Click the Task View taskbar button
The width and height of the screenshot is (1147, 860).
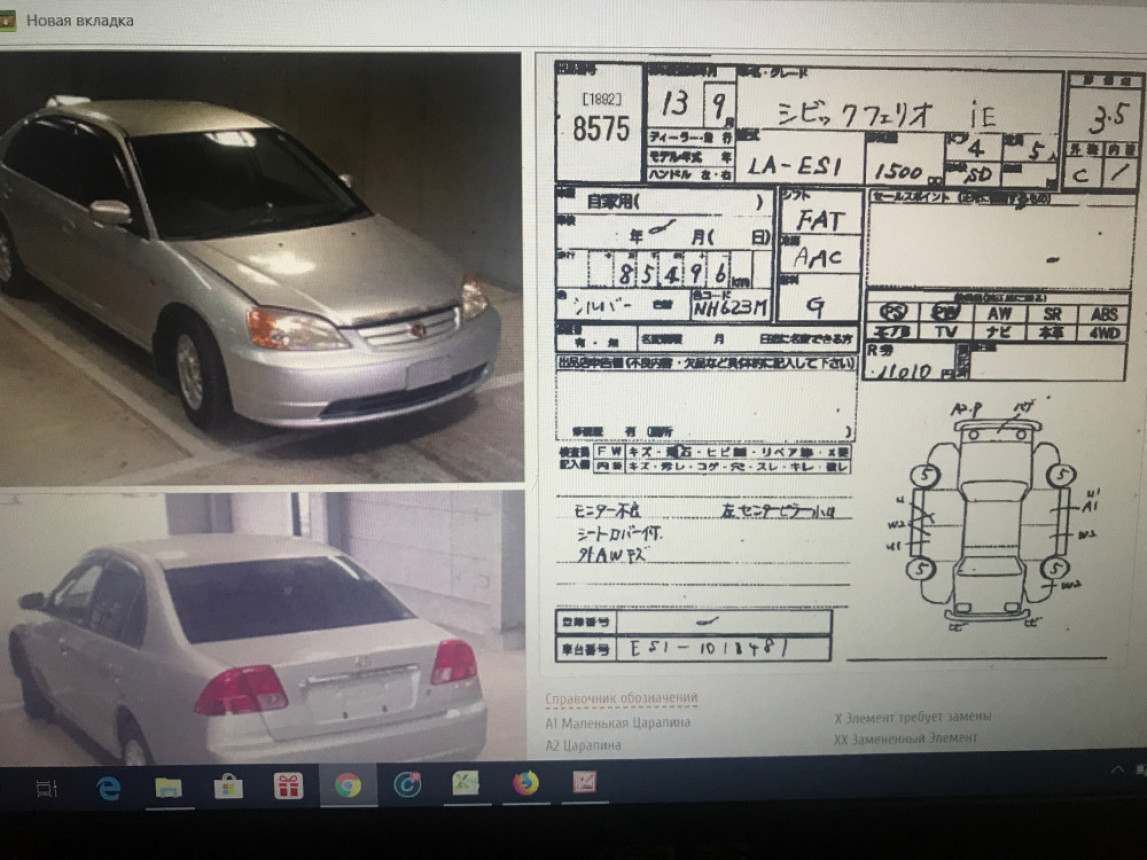point(46,789)
